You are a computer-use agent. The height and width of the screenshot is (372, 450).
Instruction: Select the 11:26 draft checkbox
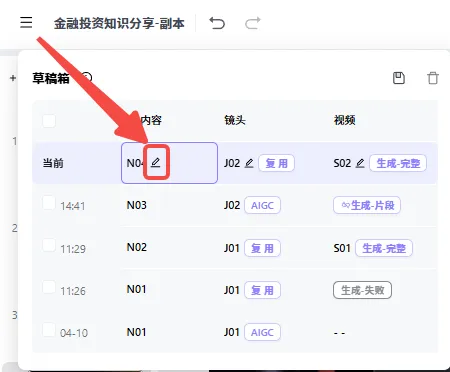(49, 287)
